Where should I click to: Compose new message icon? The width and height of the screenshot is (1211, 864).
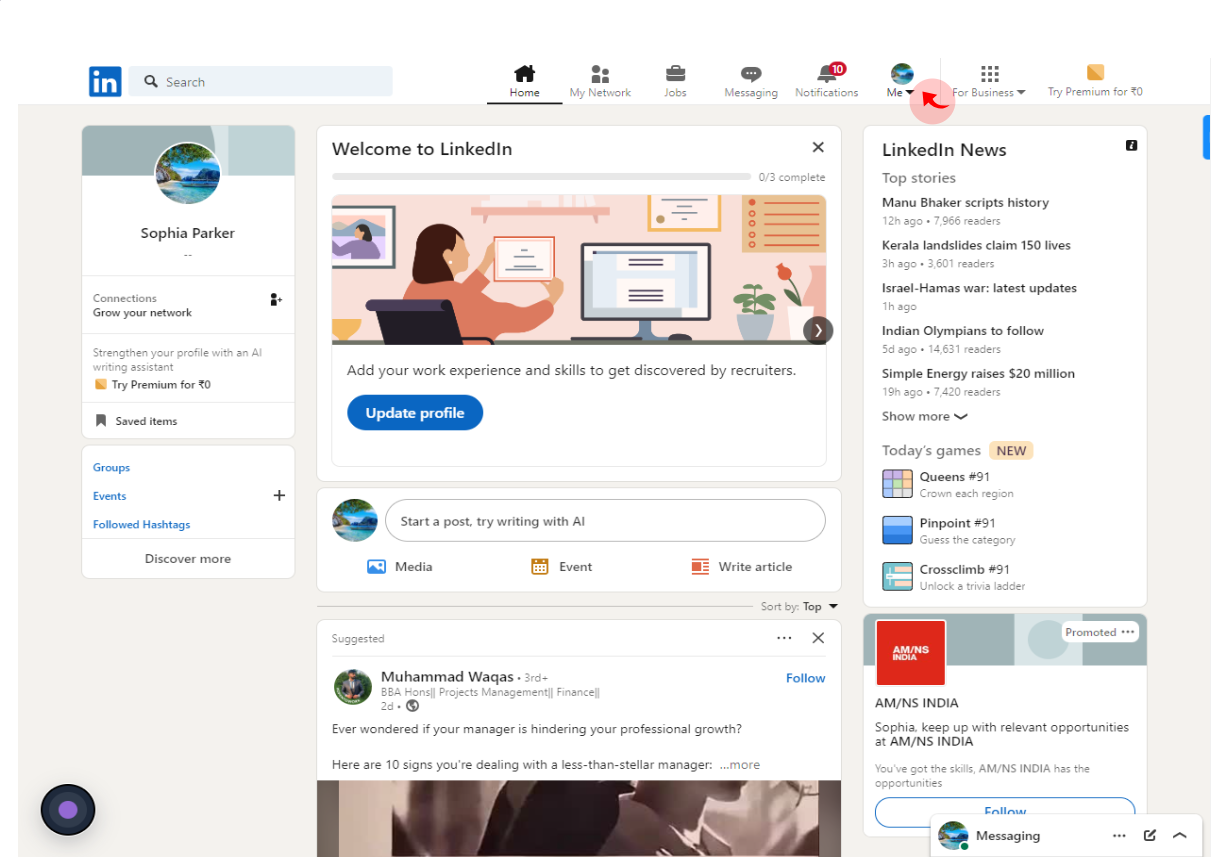(x=1150, y=836)
